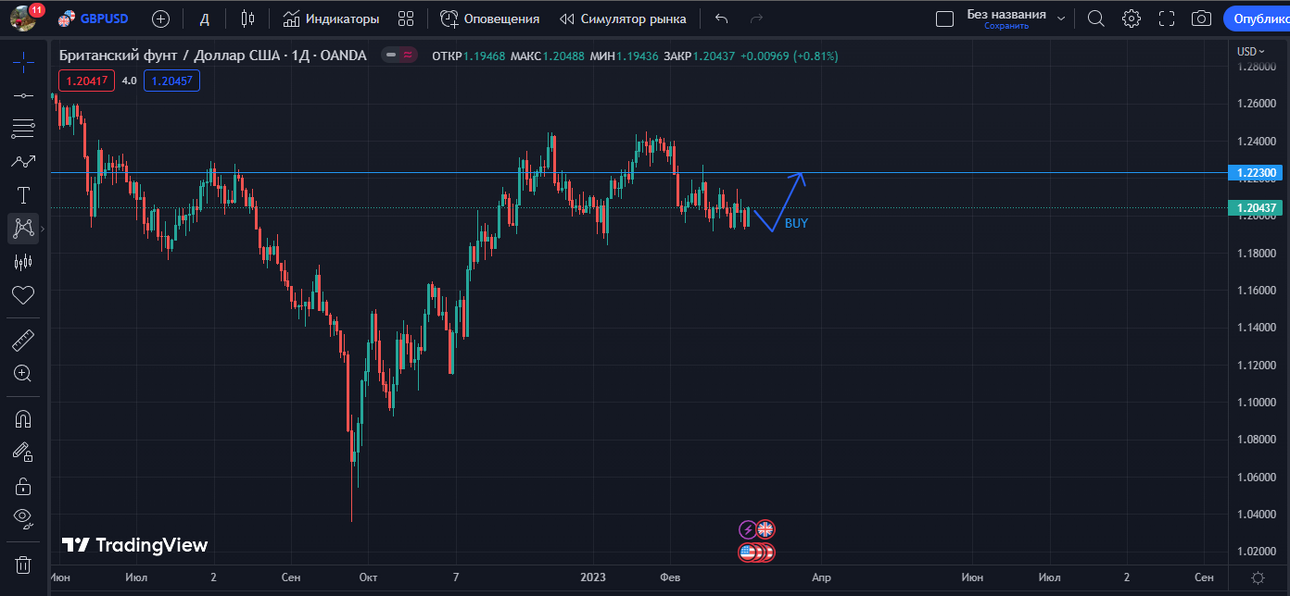Click the 4.0 spread value
The width and height of the screenshot is (1290, 596).
point(129,81)
